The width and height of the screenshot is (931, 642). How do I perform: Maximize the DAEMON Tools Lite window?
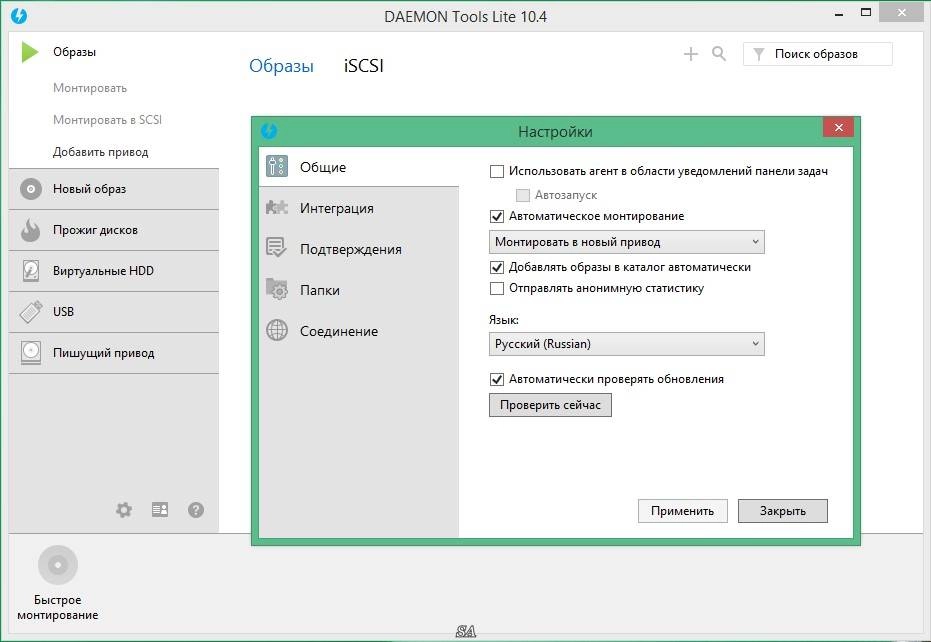(x=866, y=12)
